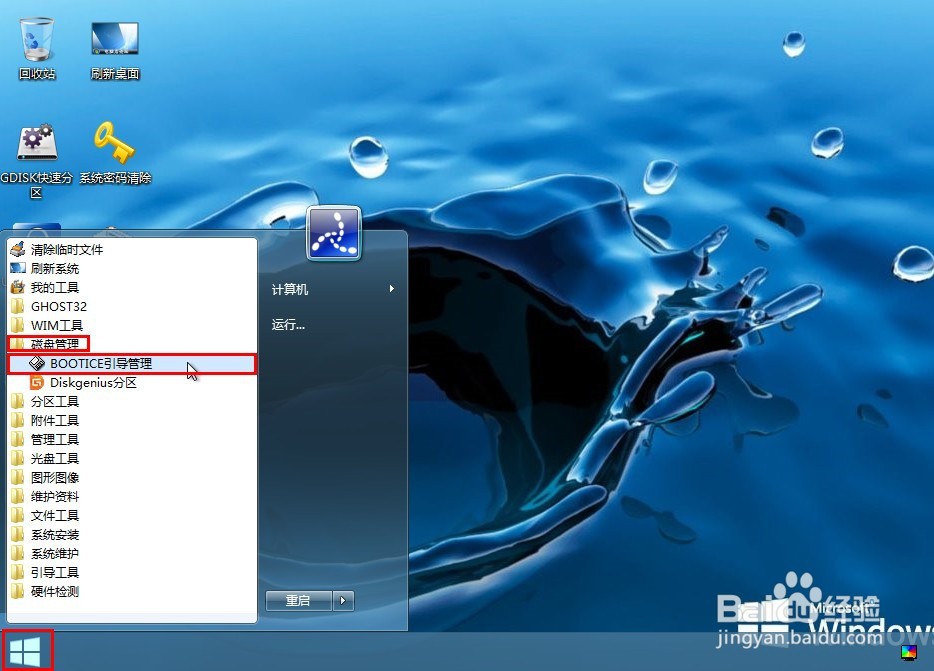This screenshot has width=934, height=671.
Task: Expand the 系统维护 folder
Action: 132,554
